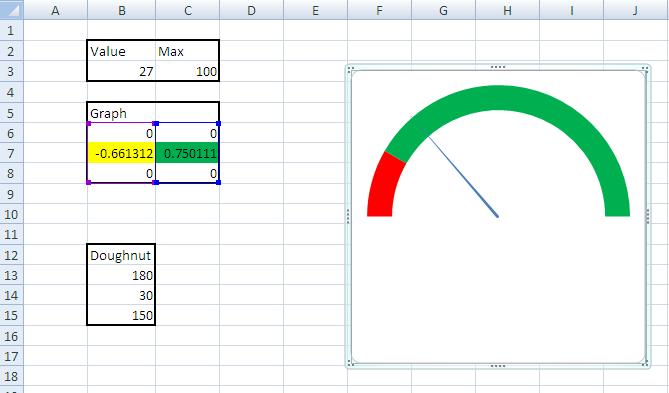Select column A header
The image size is (669, 393).
[x=55, y=9]
